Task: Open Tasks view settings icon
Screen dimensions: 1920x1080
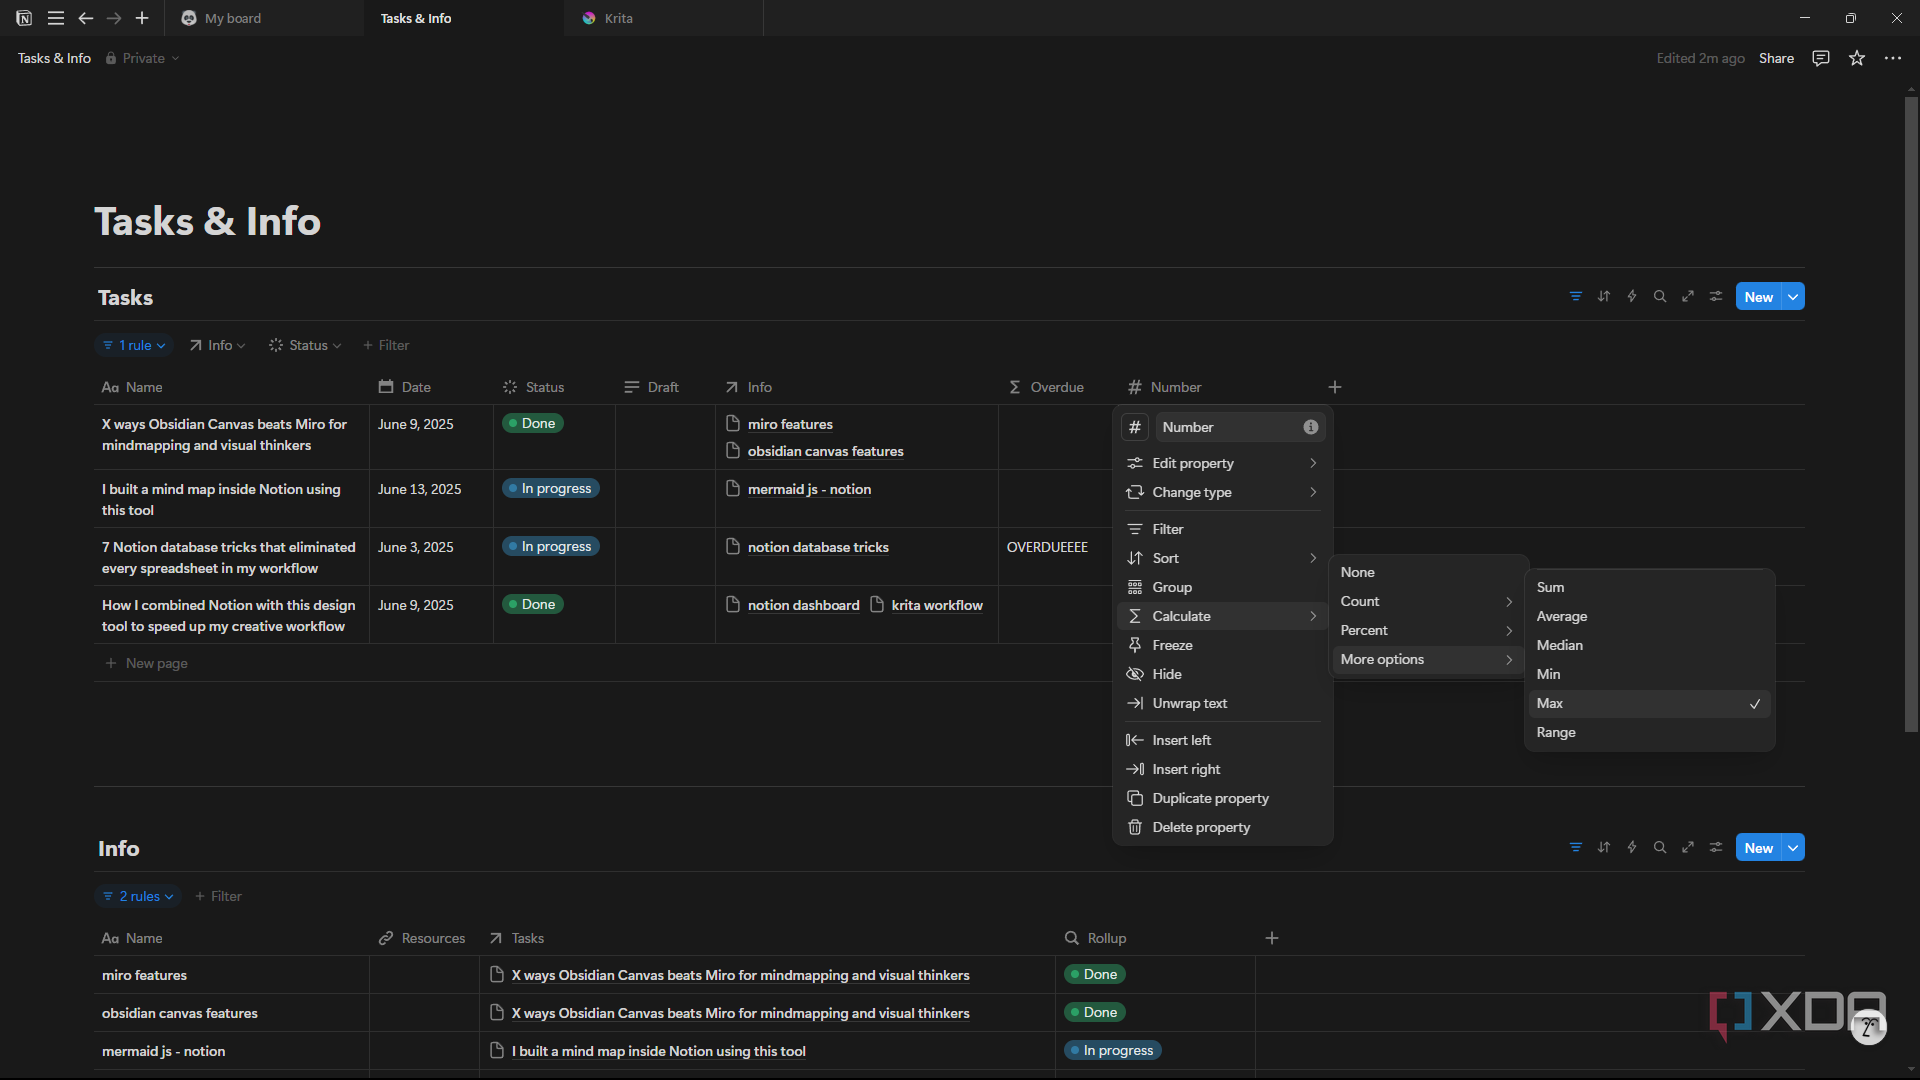Action: tap(1716, 296)
